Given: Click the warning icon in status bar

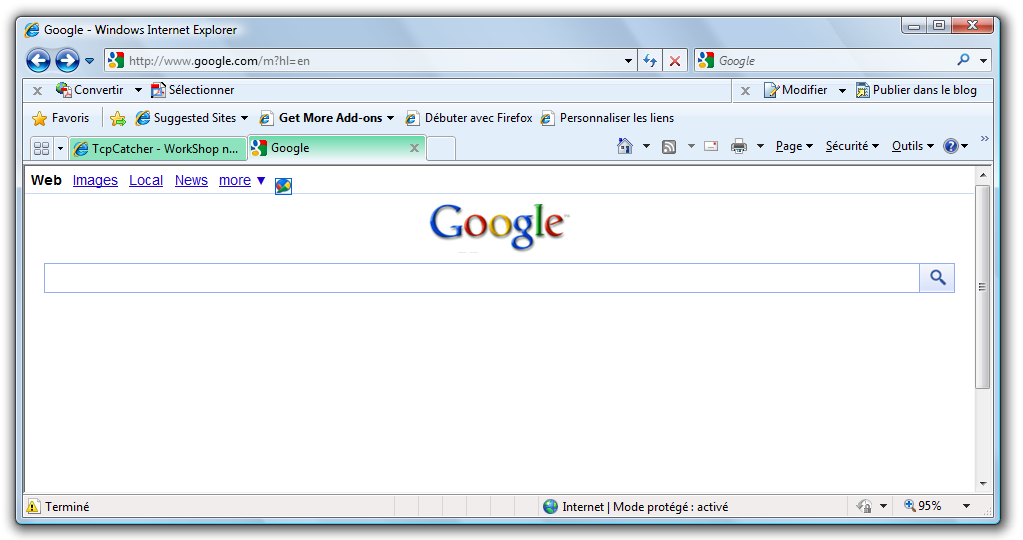Looking at the screenshot, I should [x=33, y=506].
